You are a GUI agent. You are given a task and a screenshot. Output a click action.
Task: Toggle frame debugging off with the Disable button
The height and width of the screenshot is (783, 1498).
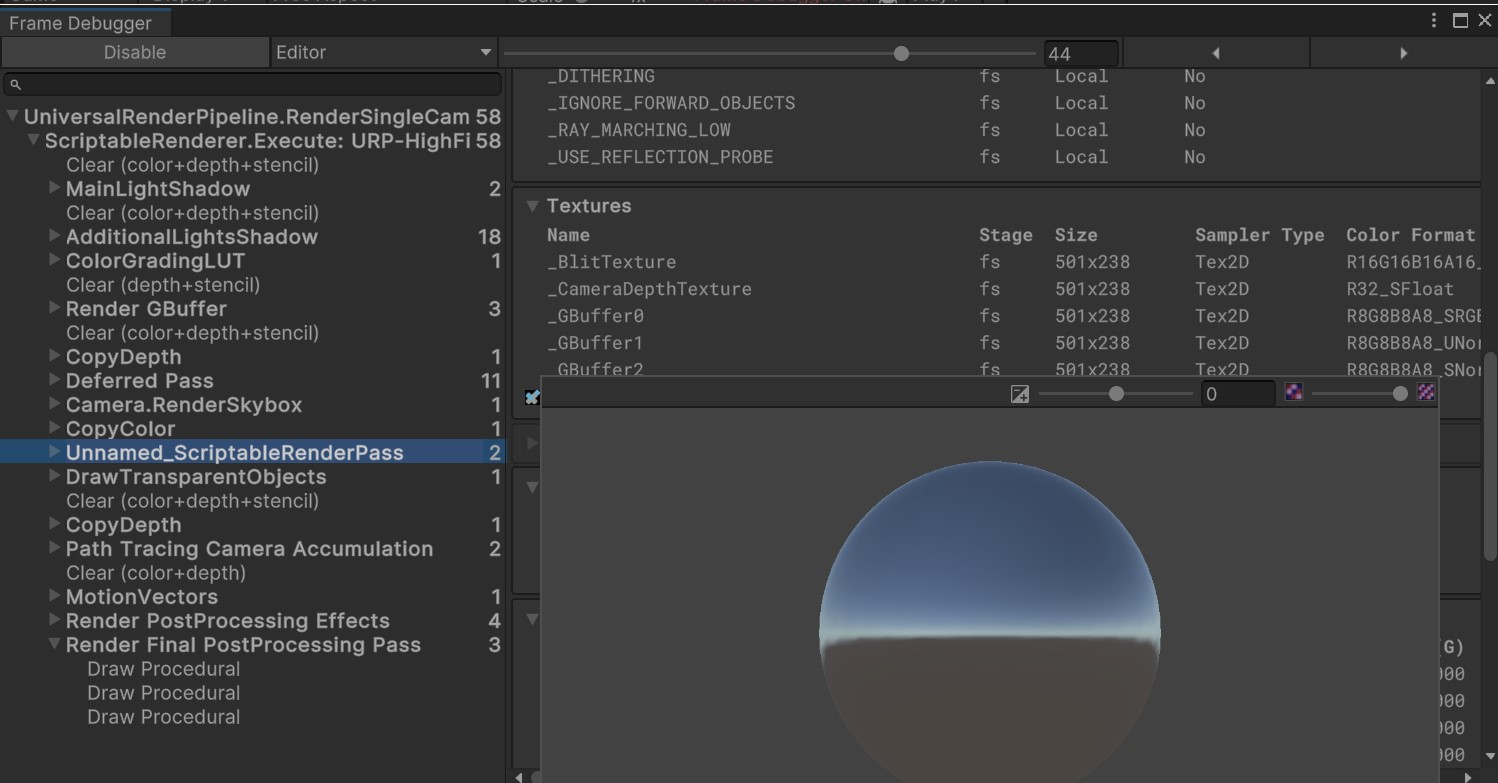click(x=134, y=51)
